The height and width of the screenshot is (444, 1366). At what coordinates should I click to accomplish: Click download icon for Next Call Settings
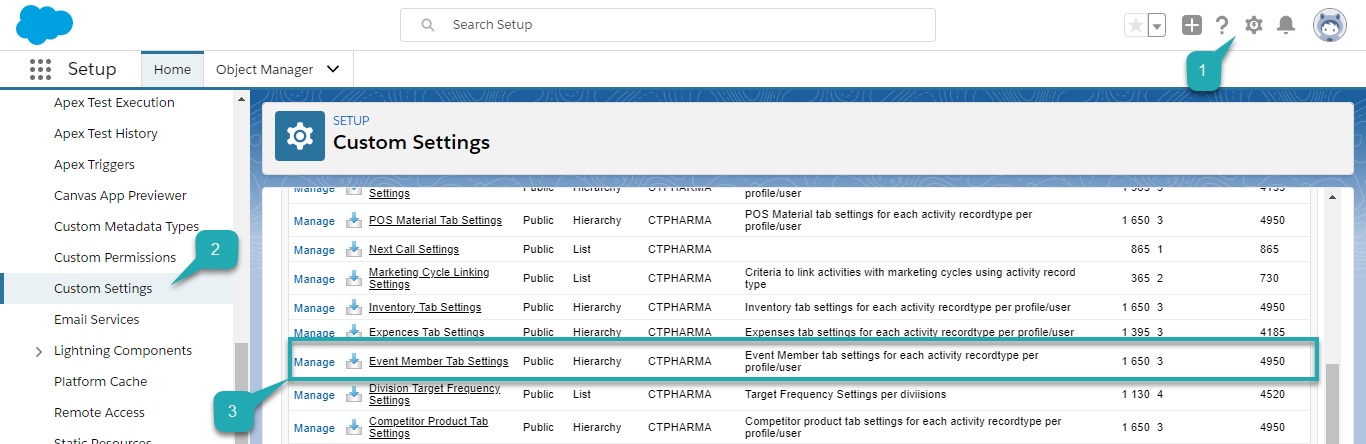click(354, 250)
